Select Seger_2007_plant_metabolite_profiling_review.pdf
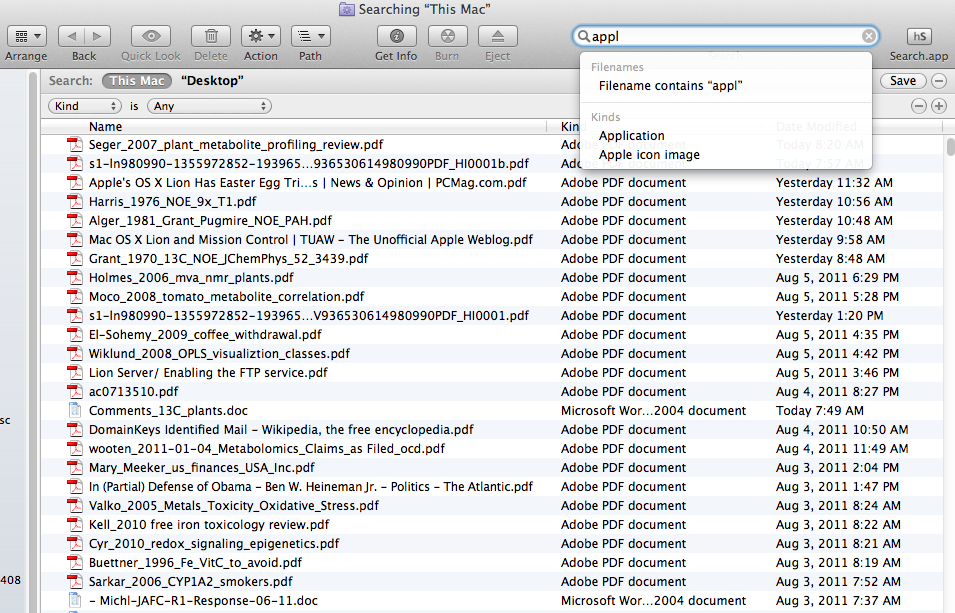This screenshot has height=613, width=955. [x=236, y=144]
